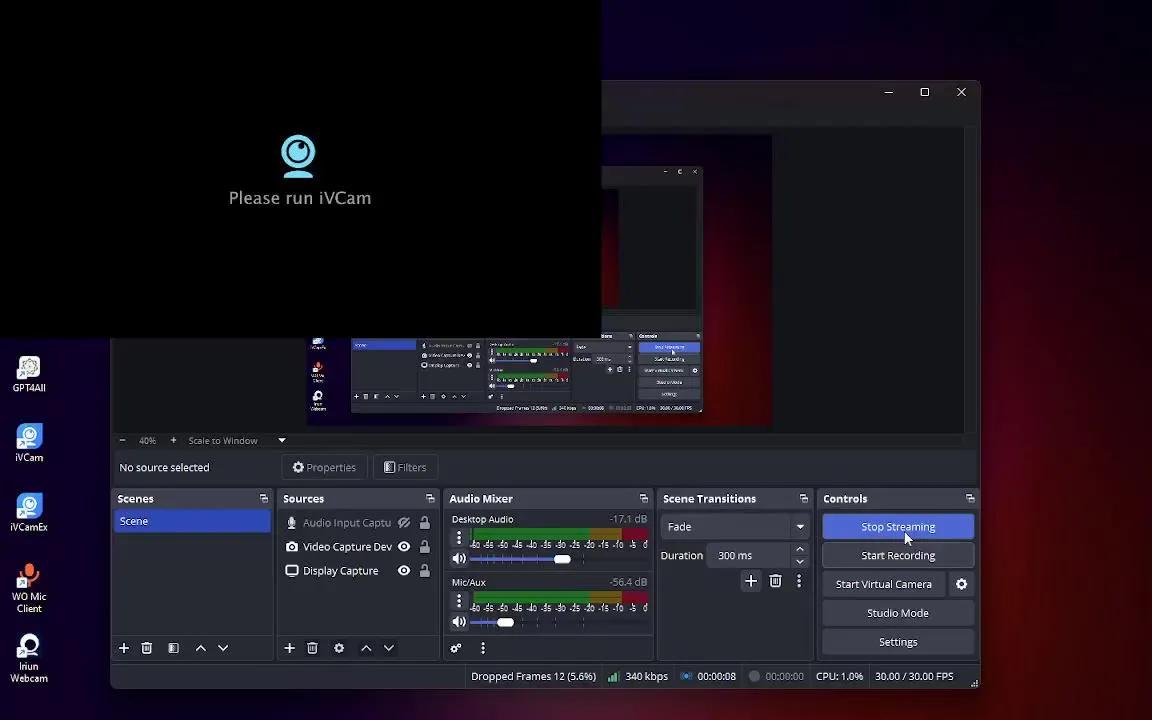The image size is (1152, 720).
Task: Delete selected source with trash icon
Action: (x=312, y=648)
